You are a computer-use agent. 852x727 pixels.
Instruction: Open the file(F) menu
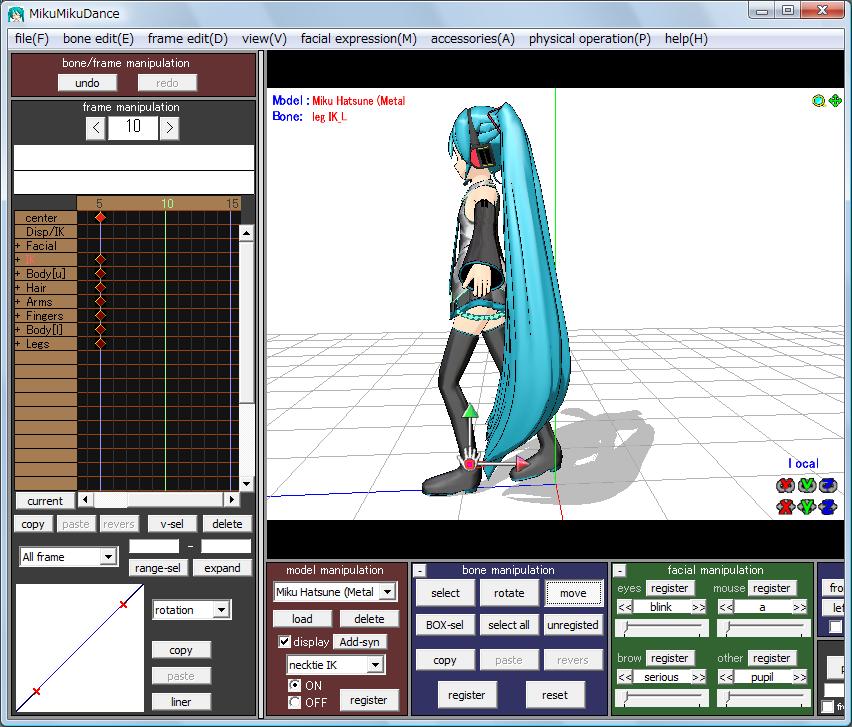pyautogui.click(x=32, y=39)
